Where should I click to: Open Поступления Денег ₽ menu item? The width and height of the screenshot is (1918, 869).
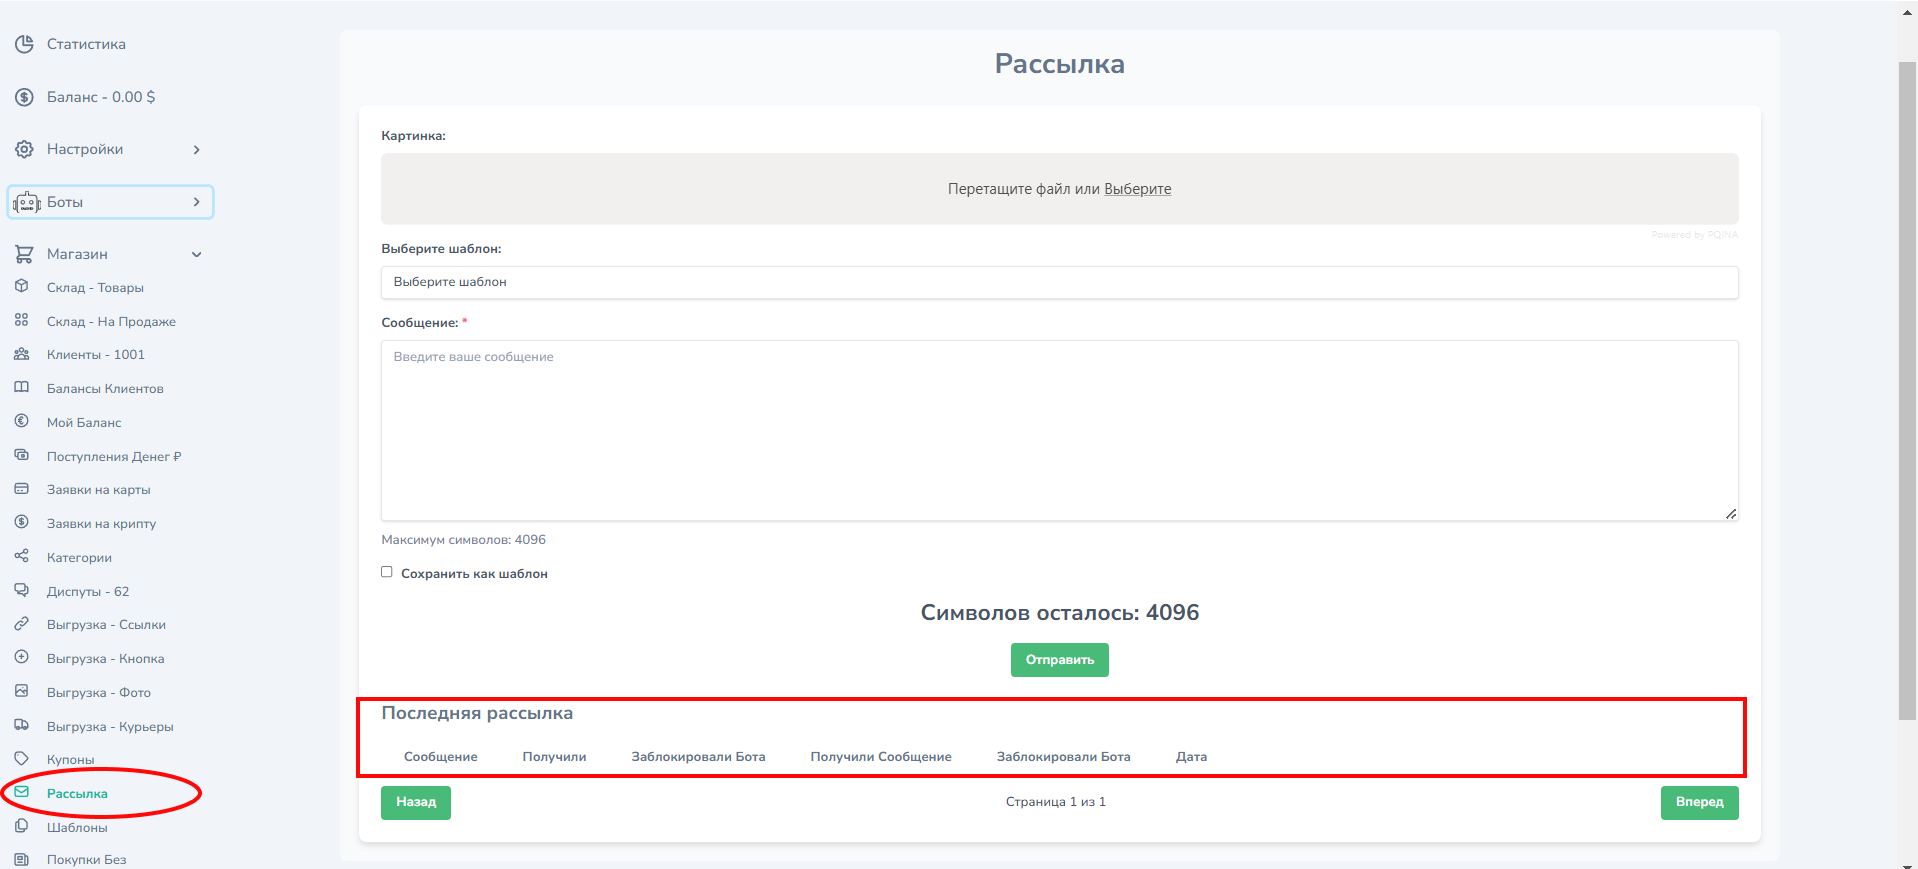click(114, 457)
